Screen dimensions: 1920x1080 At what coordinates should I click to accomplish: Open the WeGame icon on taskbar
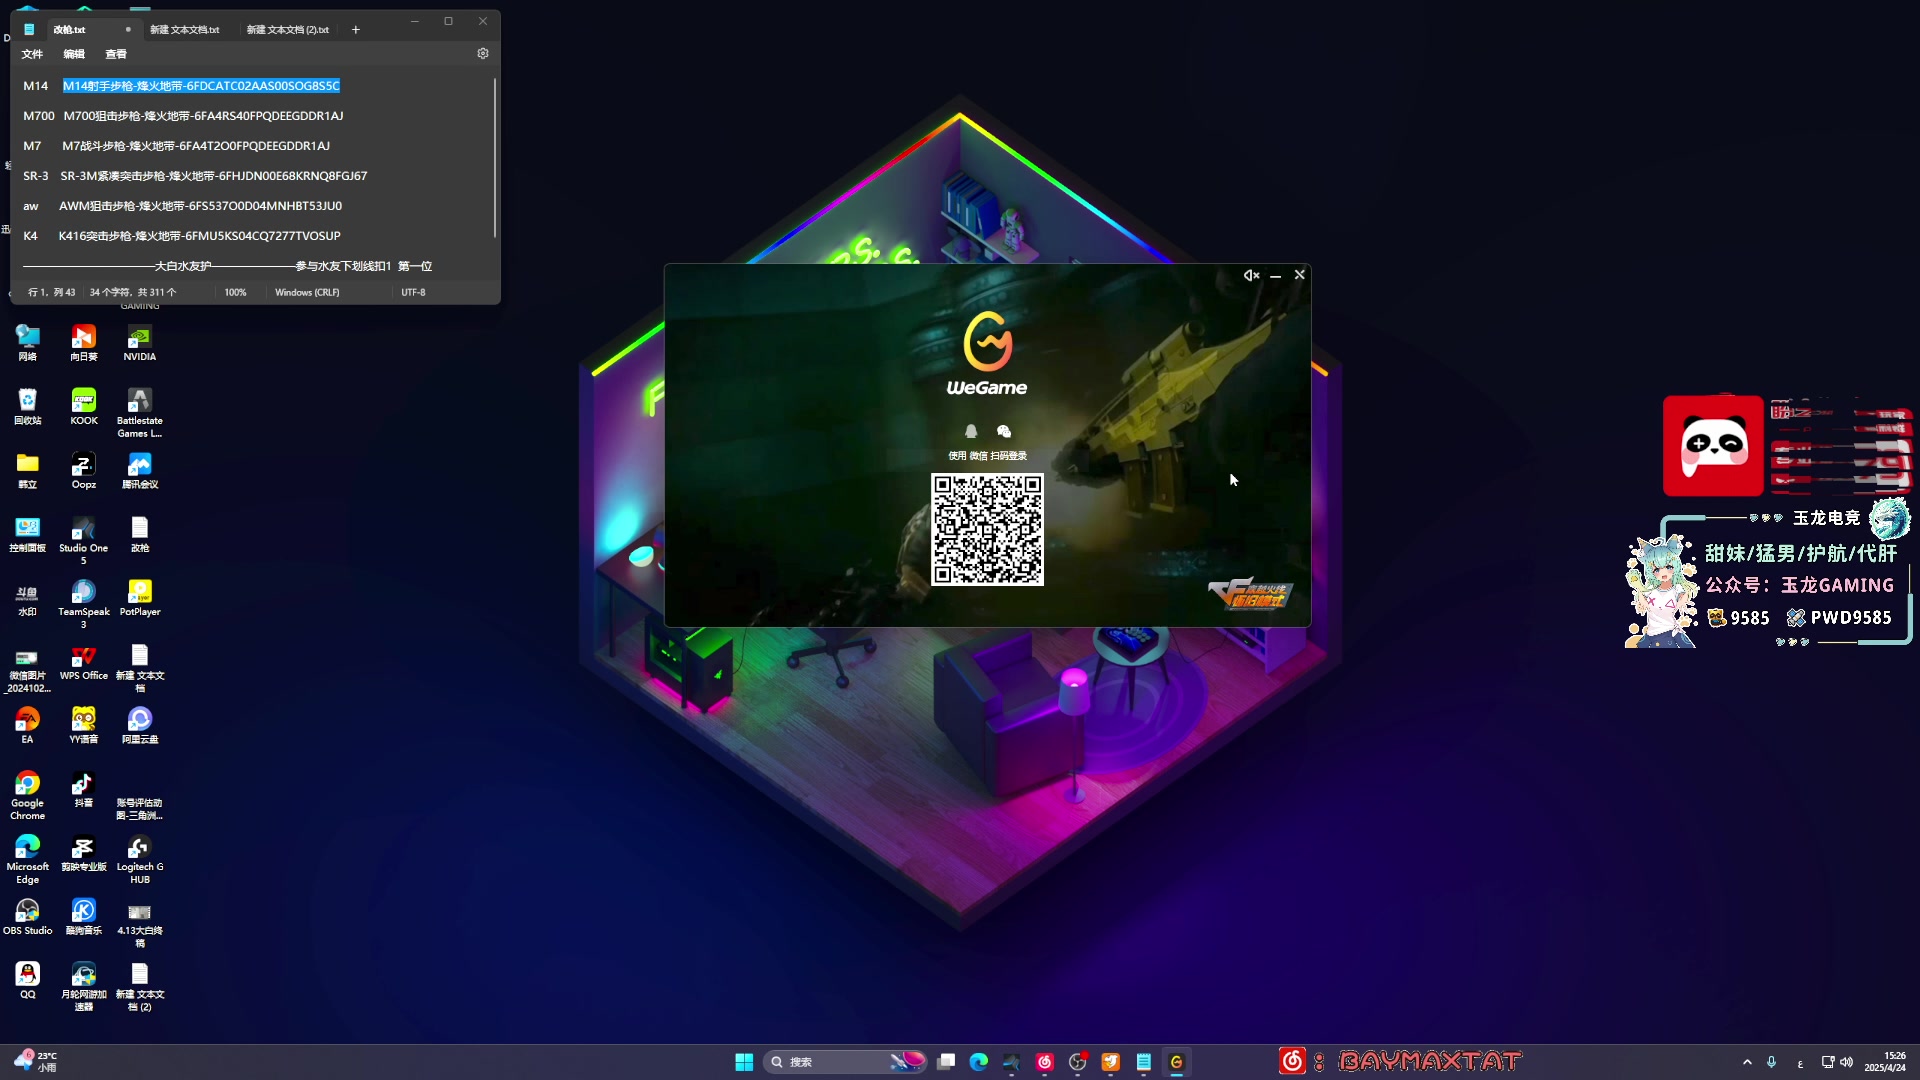(x=1177, y=1062)
